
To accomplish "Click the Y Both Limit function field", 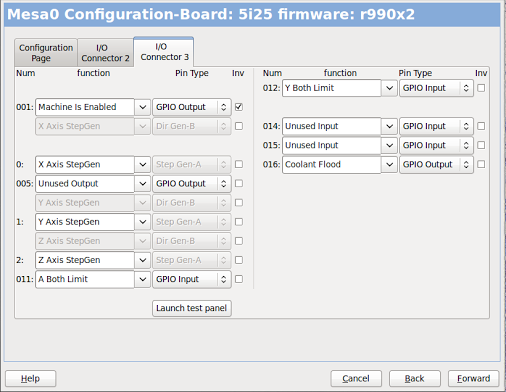I will pos(332,88).
